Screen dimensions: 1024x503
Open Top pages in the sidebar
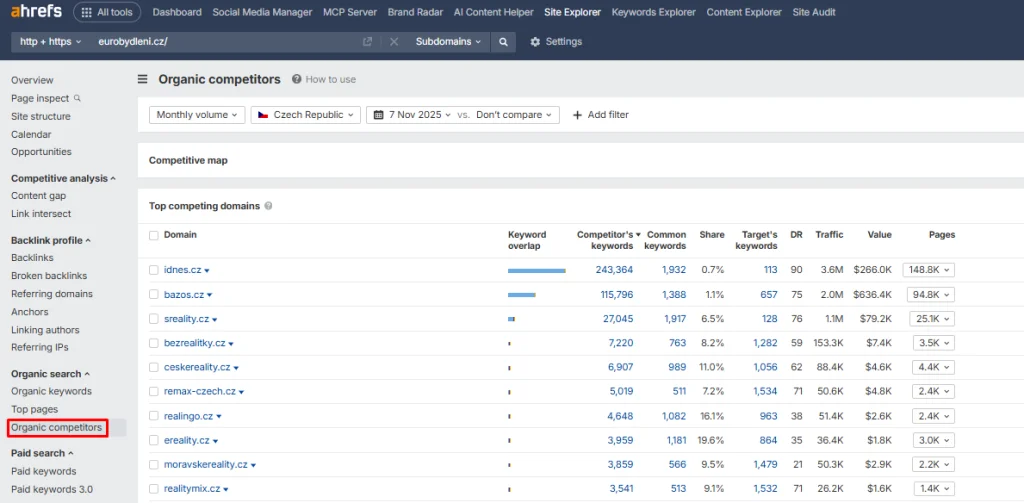point(35,410)
